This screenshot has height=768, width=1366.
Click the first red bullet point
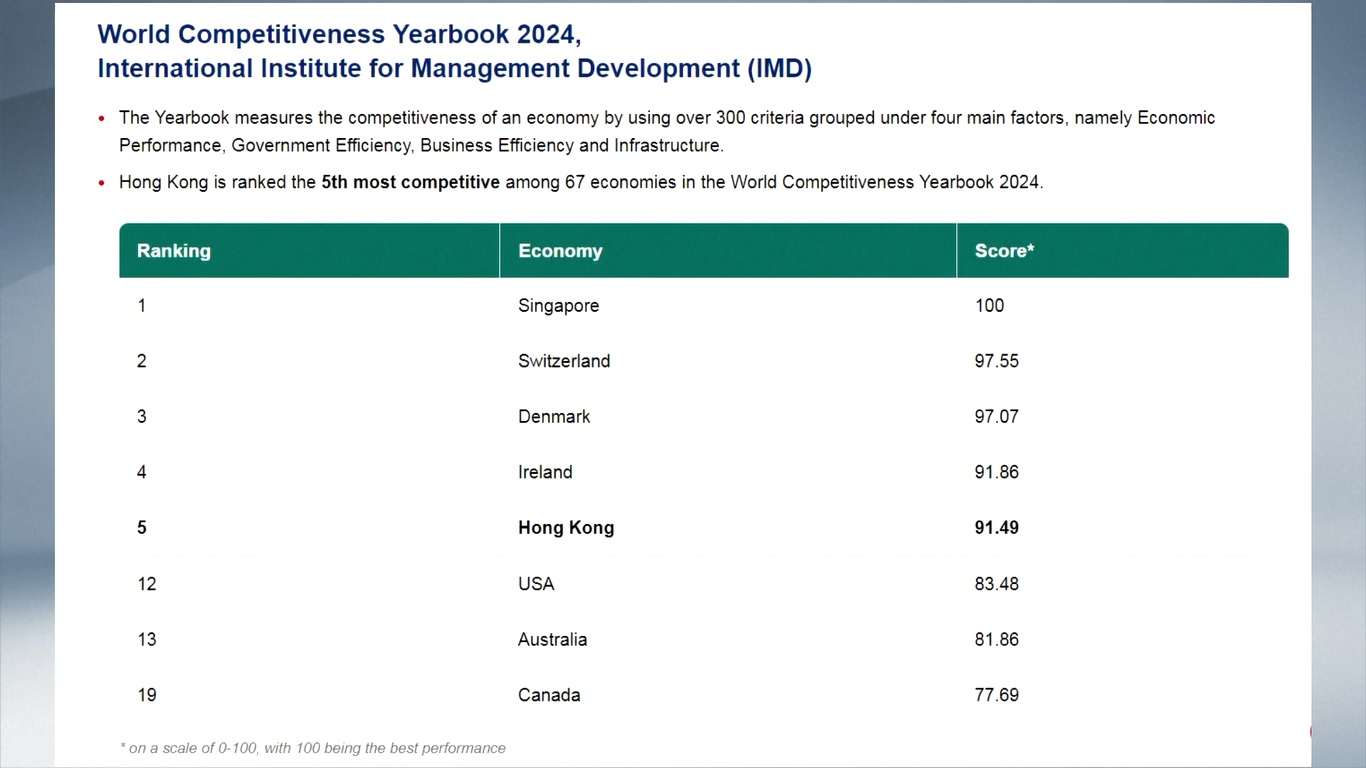(x=102, y=119)
